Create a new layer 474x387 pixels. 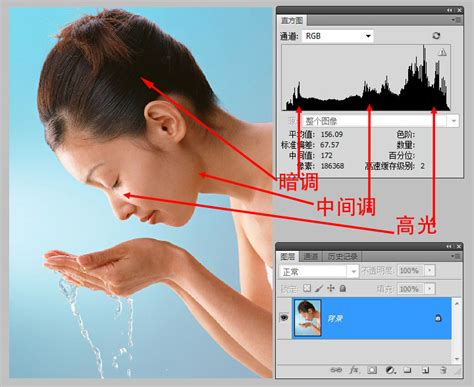click(x=425, y=370)
